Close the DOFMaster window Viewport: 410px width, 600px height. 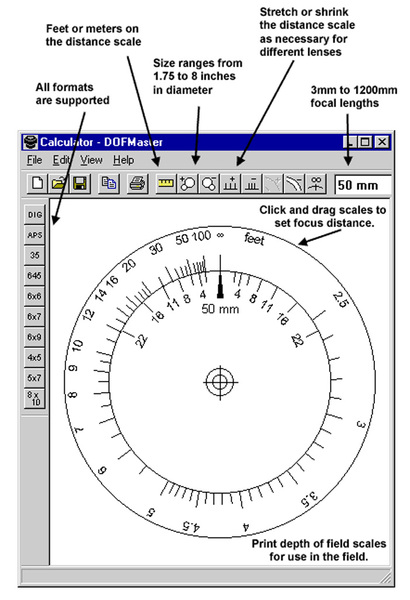(x=382, y=142)
